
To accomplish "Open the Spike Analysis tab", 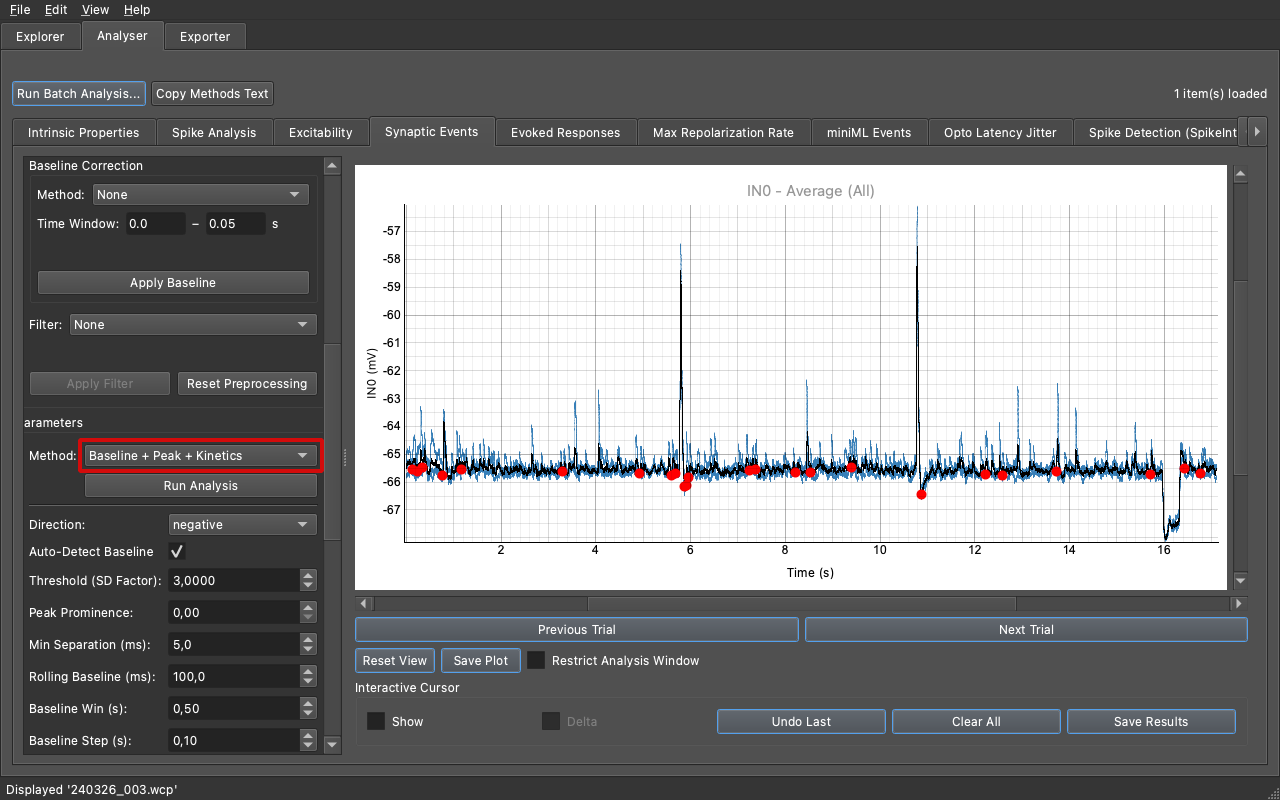I will pyautogui.click(x=214, y=132).
